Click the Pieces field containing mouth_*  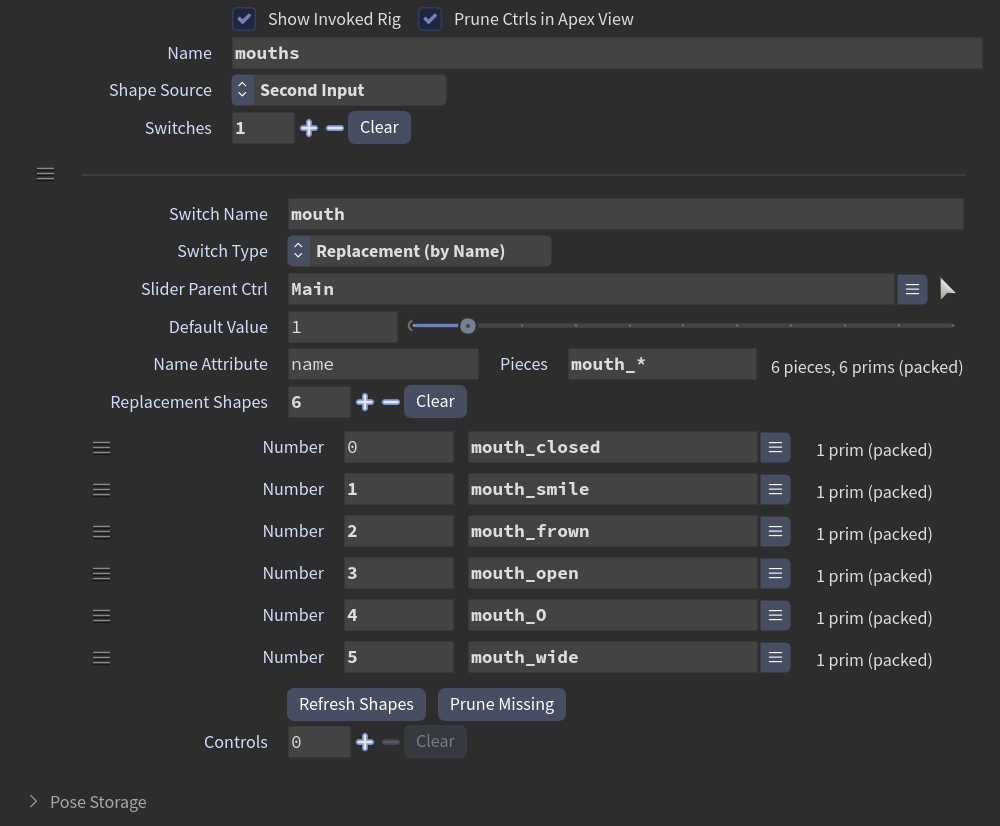pos(662,364)
